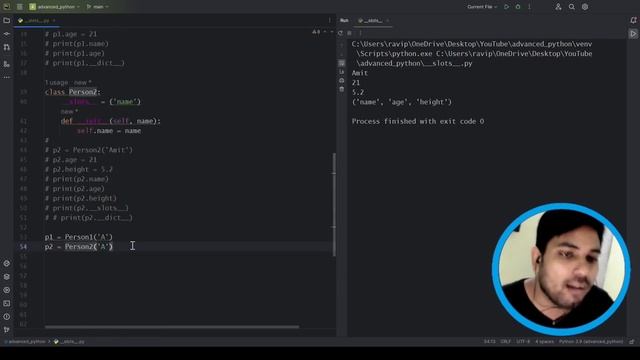Go to previous stack frame arrow
The height and width of the screenshot is (360, 640).
pos(342,45)
